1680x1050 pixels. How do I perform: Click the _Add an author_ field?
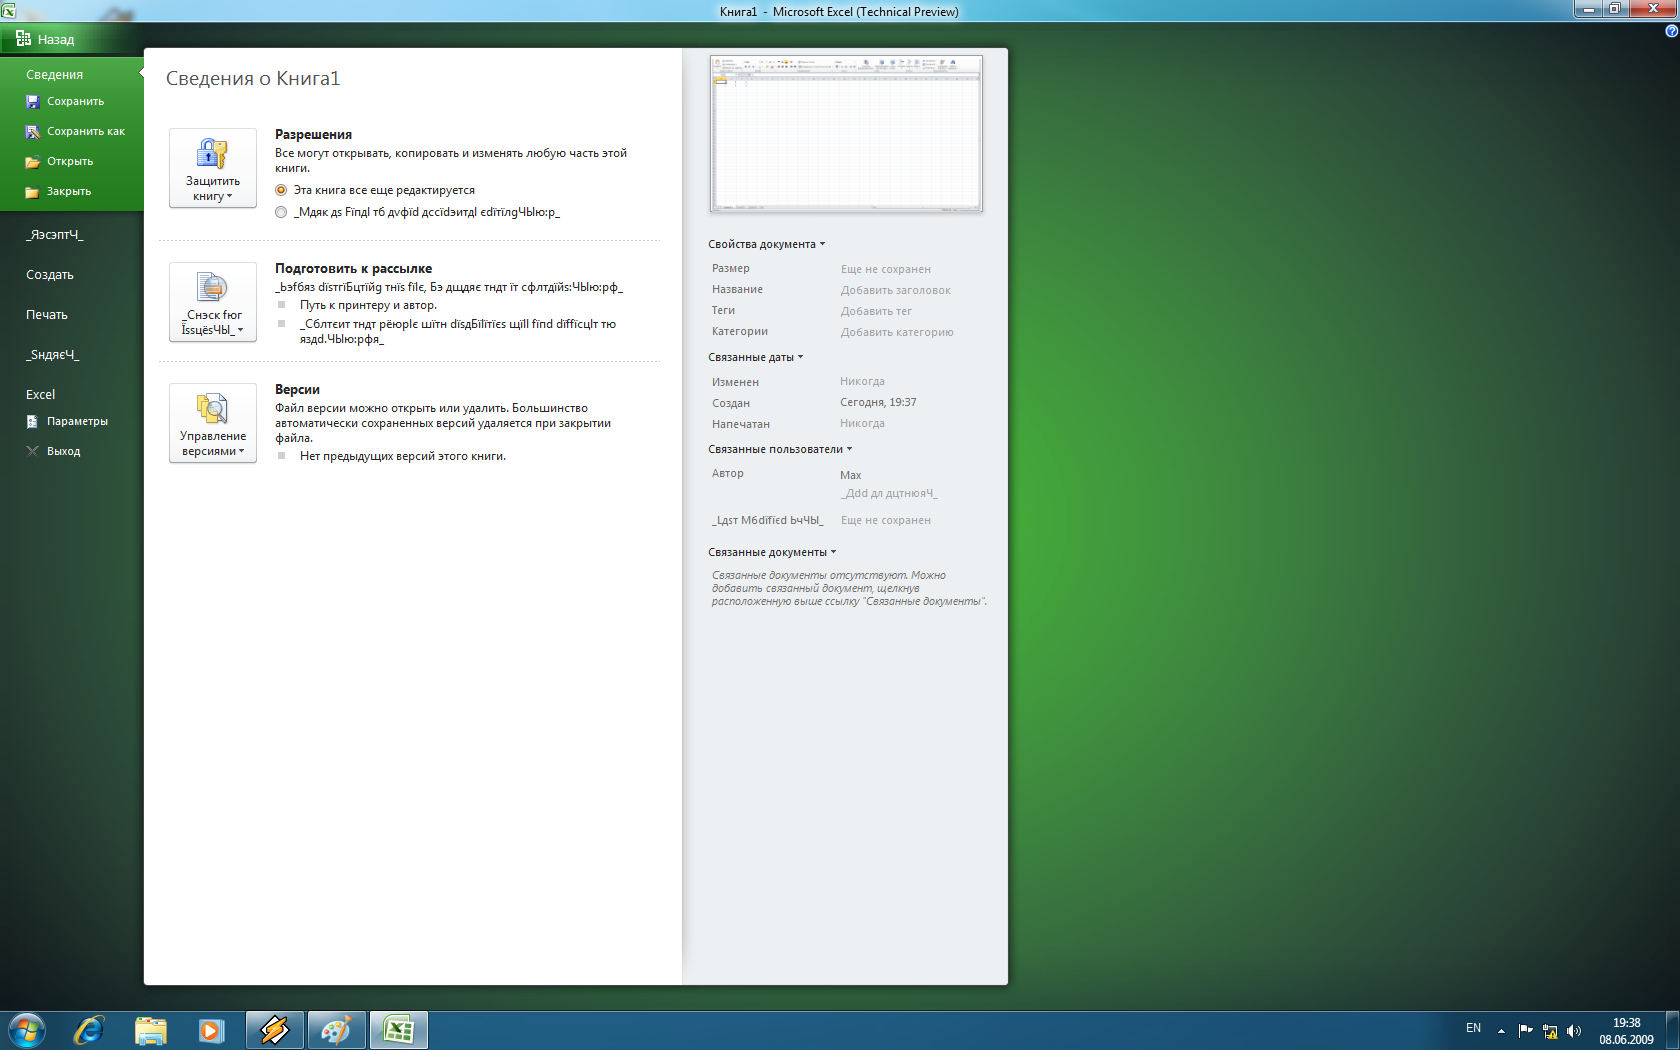(889, 493)
